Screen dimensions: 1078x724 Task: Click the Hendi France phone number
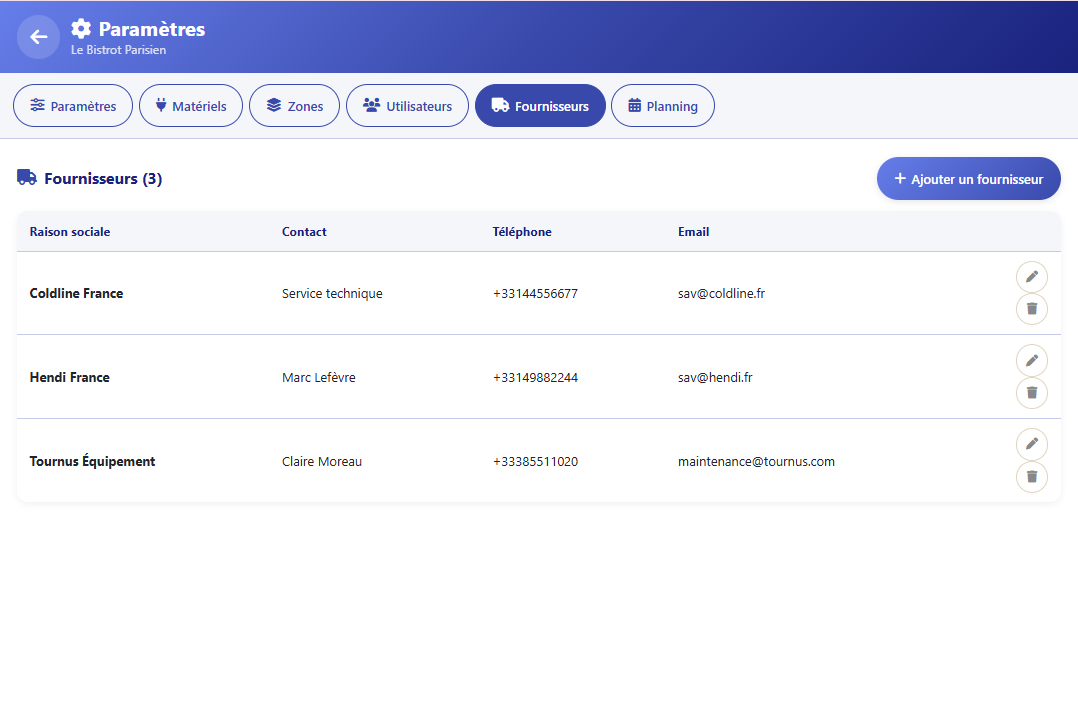535,378
